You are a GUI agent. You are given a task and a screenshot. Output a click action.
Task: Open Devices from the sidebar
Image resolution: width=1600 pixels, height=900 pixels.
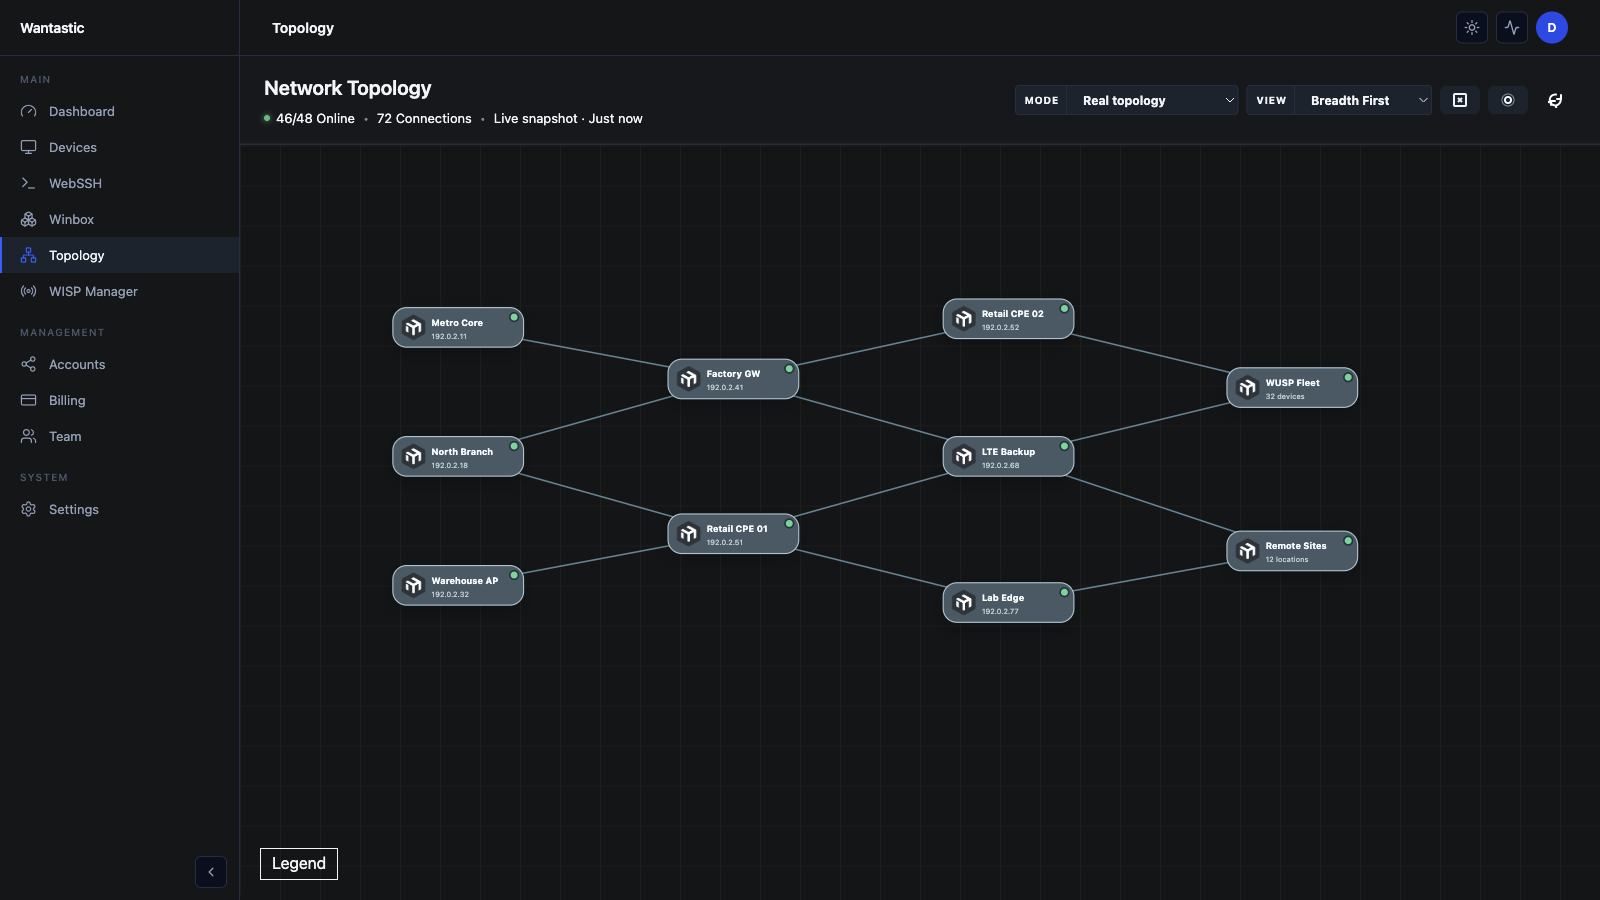tap(120, 147)
